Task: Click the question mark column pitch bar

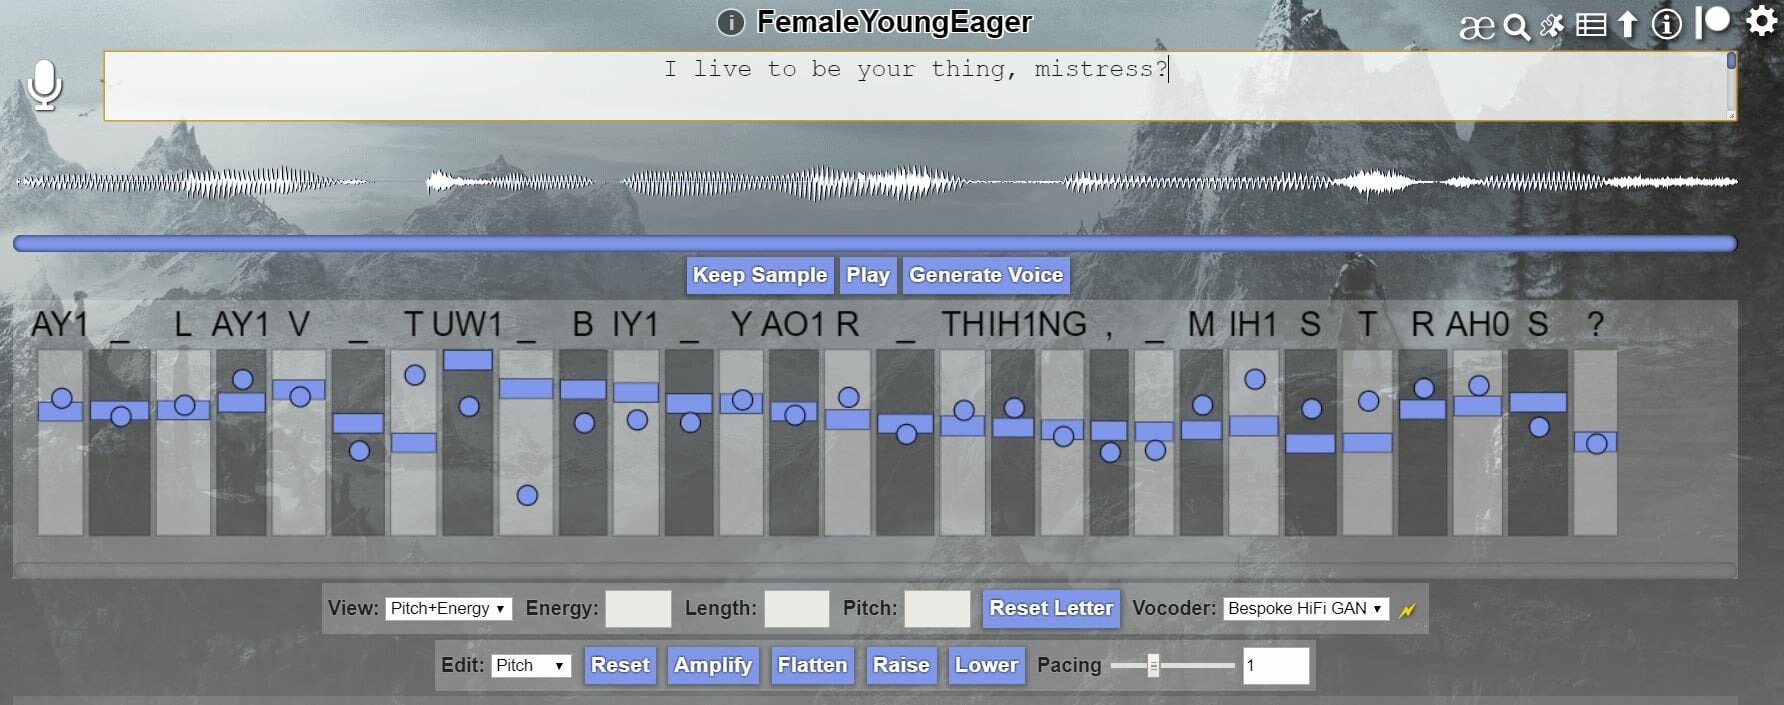Action: tap(1595, 442)
